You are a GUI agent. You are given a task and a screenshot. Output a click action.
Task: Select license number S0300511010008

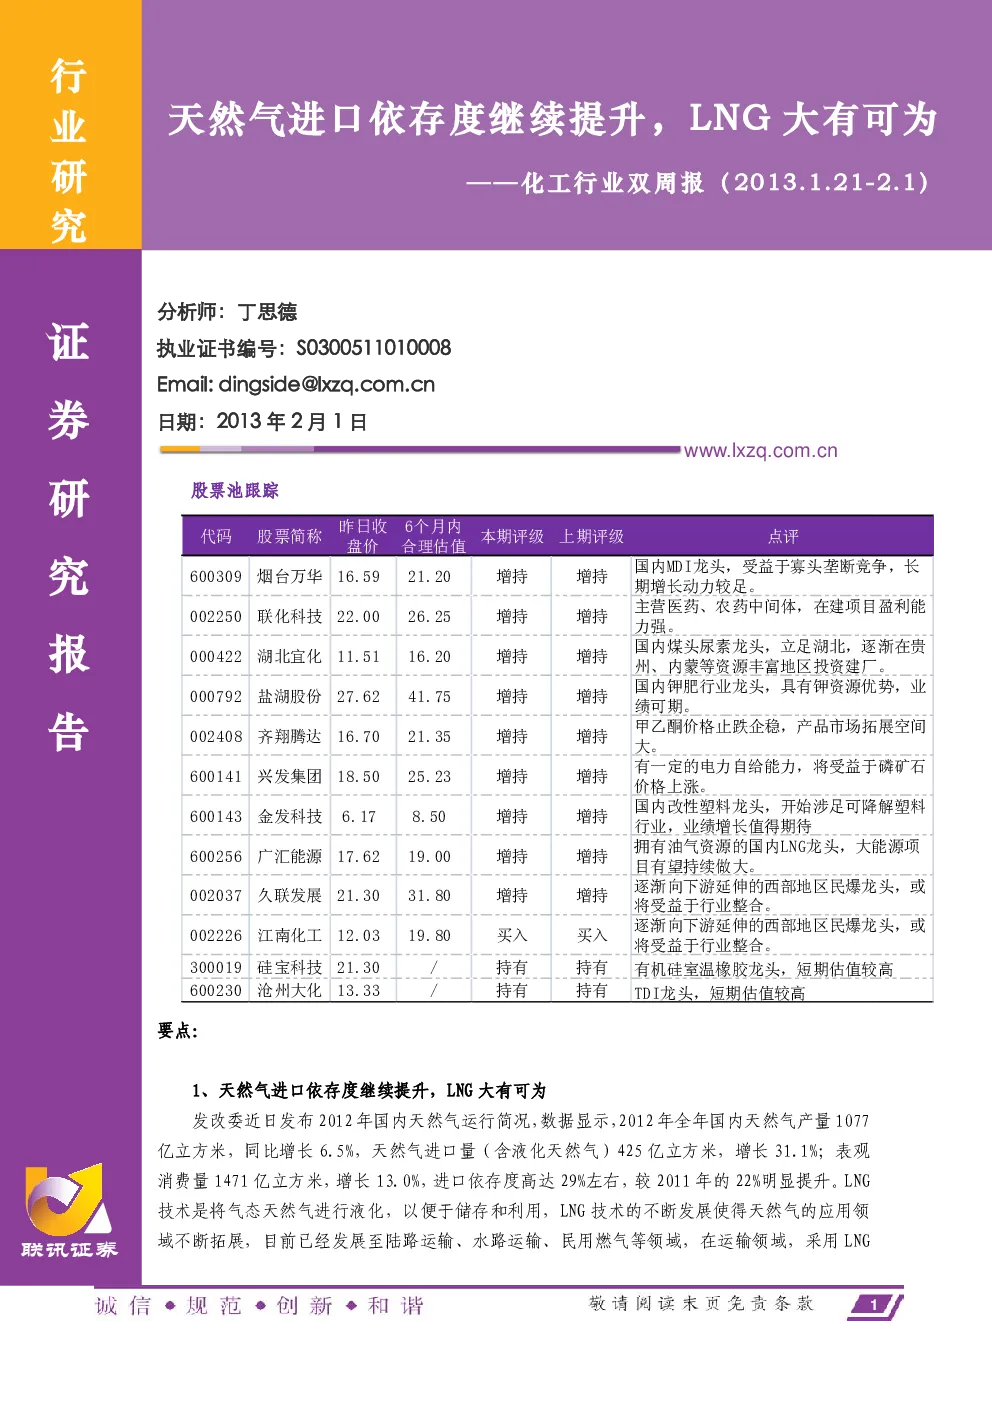click(374, 348)
